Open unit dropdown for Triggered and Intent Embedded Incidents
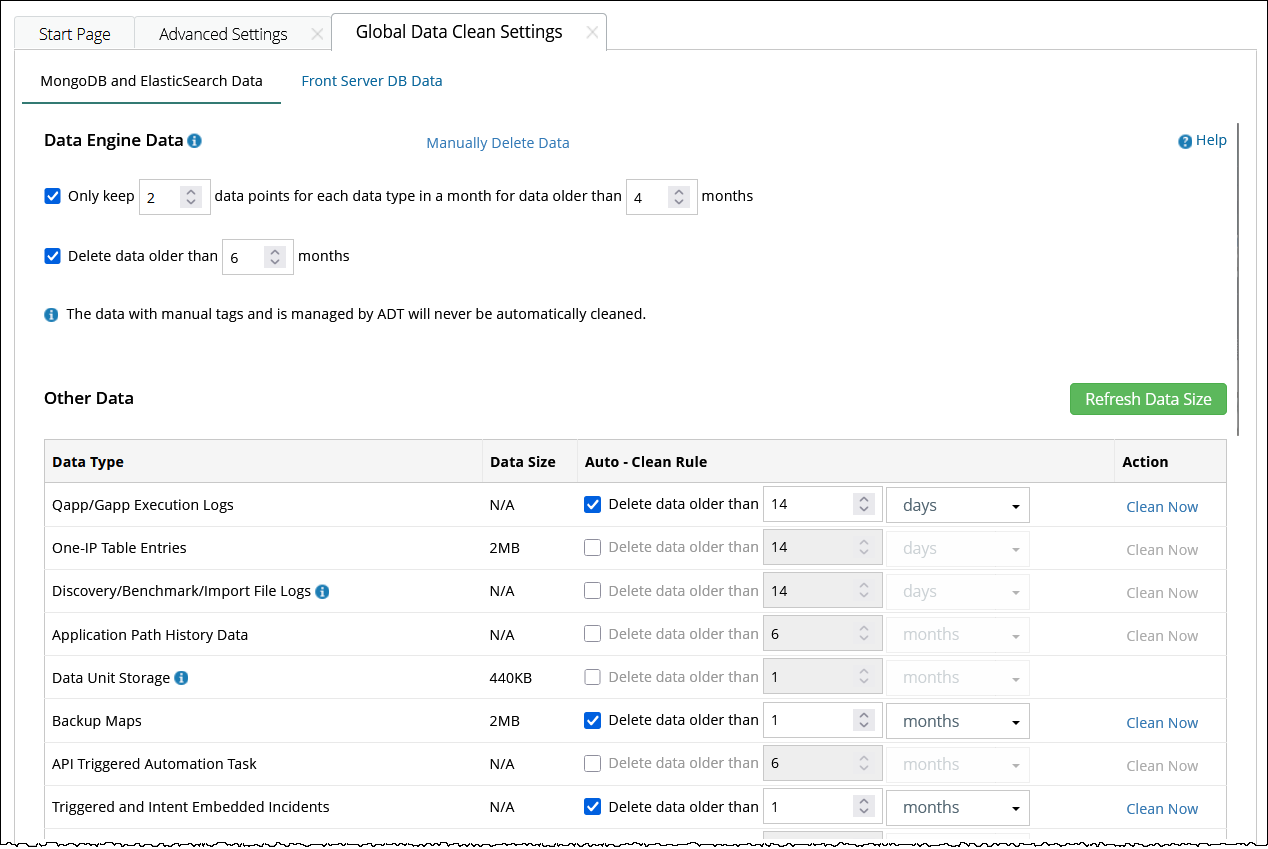The height and width of the screenshot is (849, 1268). tap(957, 808)
